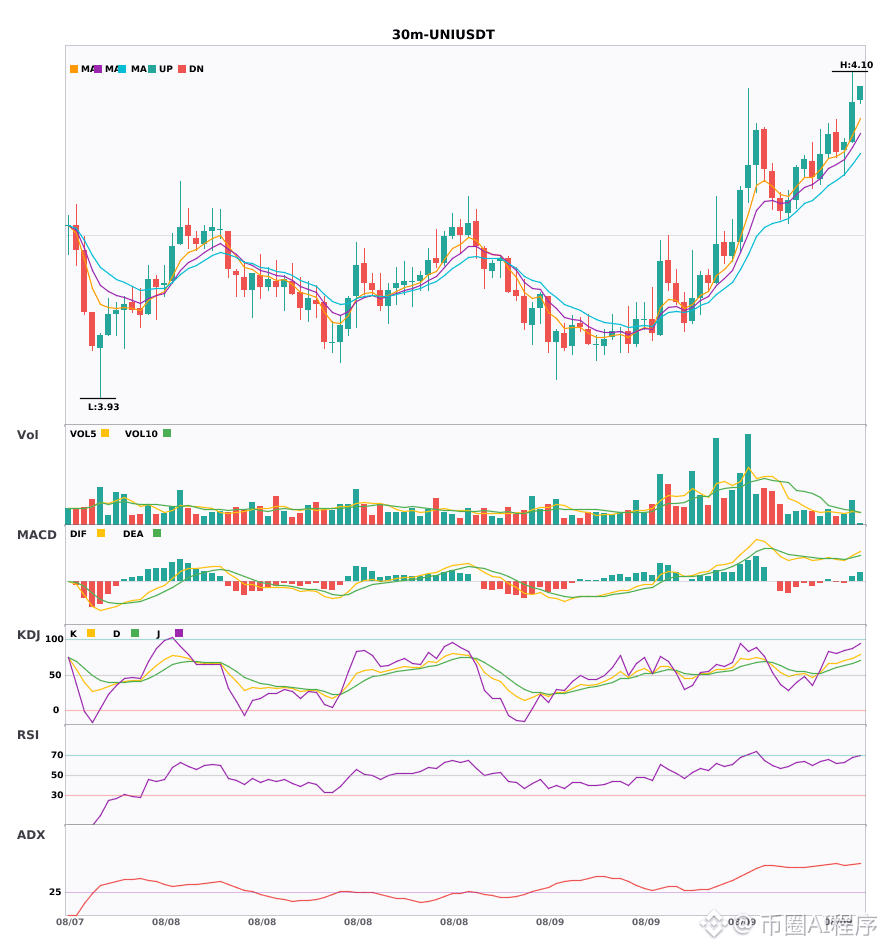Click the VOL10 legend text
The image size is (885, 950).
(141, 434)
